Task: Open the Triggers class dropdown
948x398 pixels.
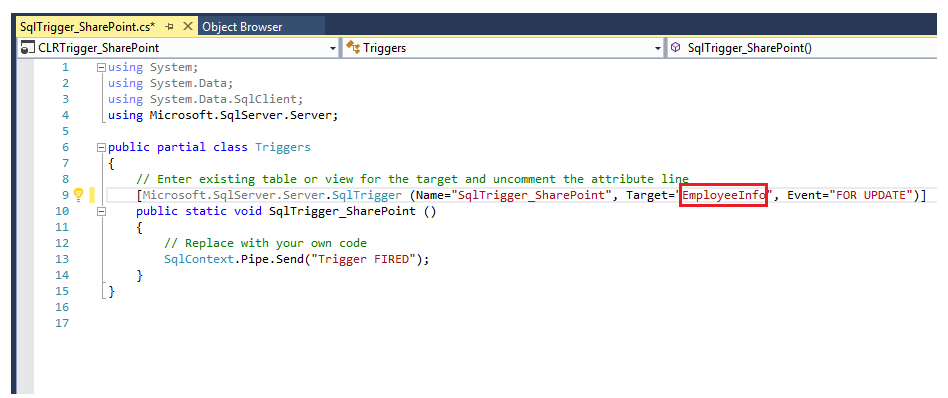Action: 658,48
